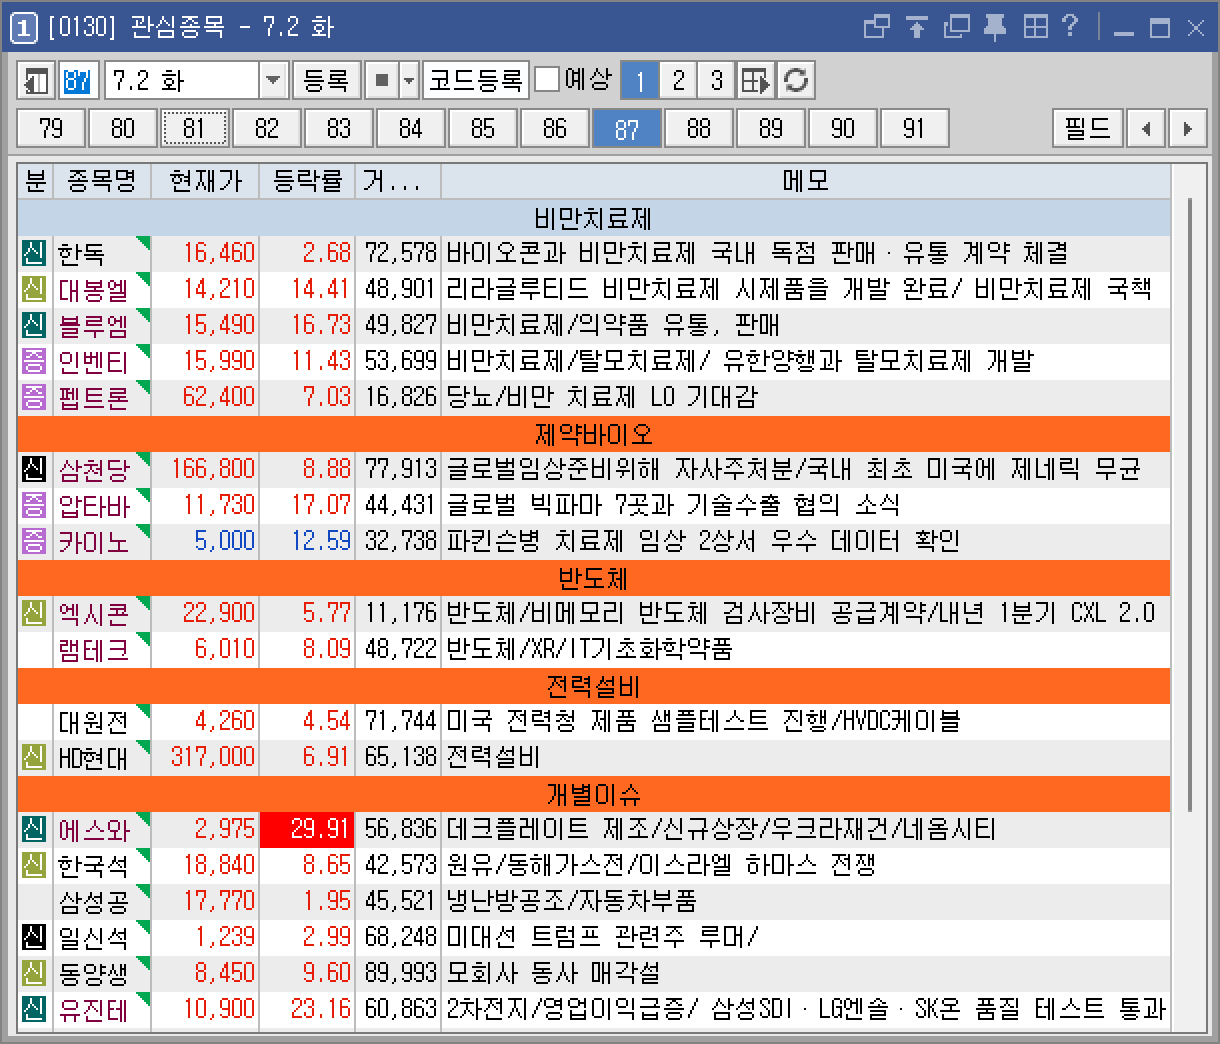The height and width of the screenshot is (1044, 1220).
Task: Click the group number field showing 87
Action: click(78, 80)
